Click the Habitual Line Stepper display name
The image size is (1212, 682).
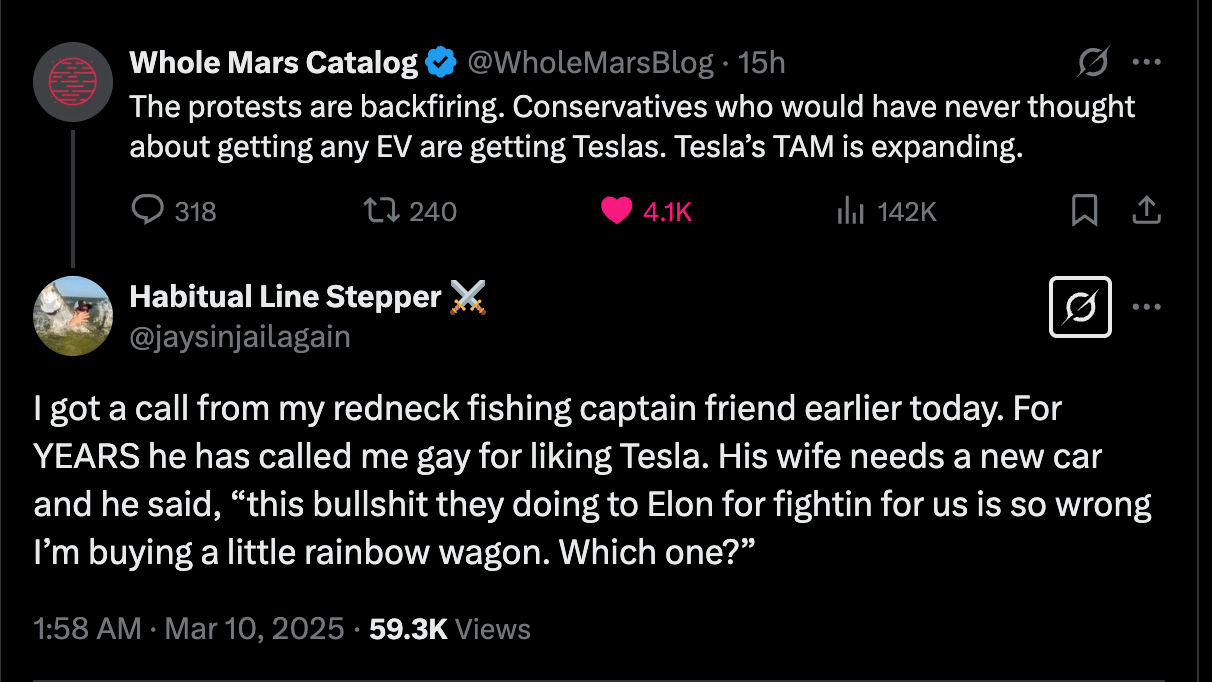click(285, 297)
